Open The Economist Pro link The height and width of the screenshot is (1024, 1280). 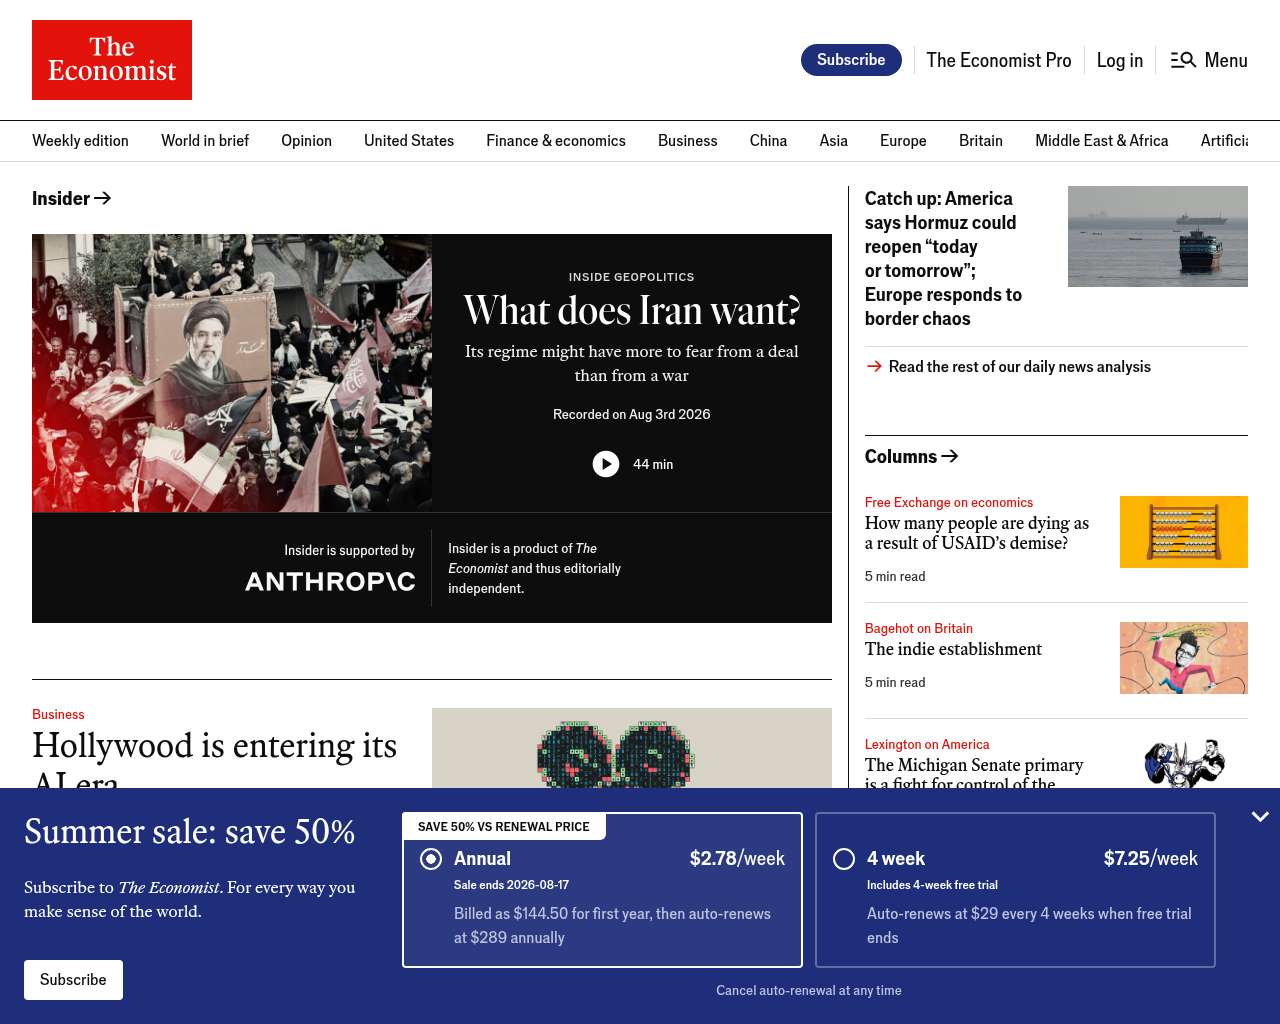pyautogui.click(x=999, y=60)
